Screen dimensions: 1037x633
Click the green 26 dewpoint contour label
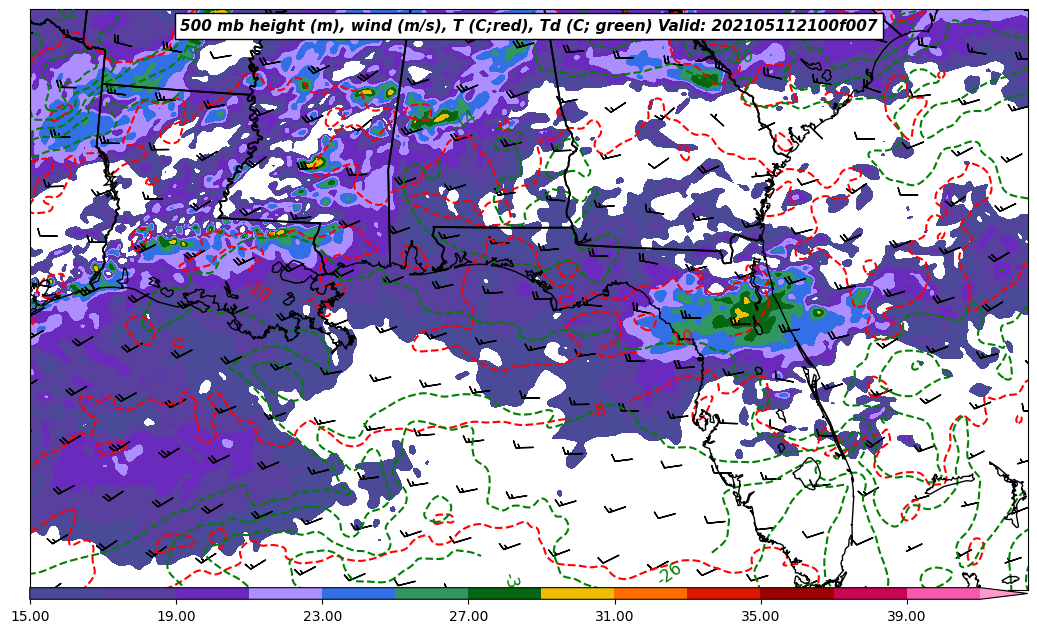(669, 572)
